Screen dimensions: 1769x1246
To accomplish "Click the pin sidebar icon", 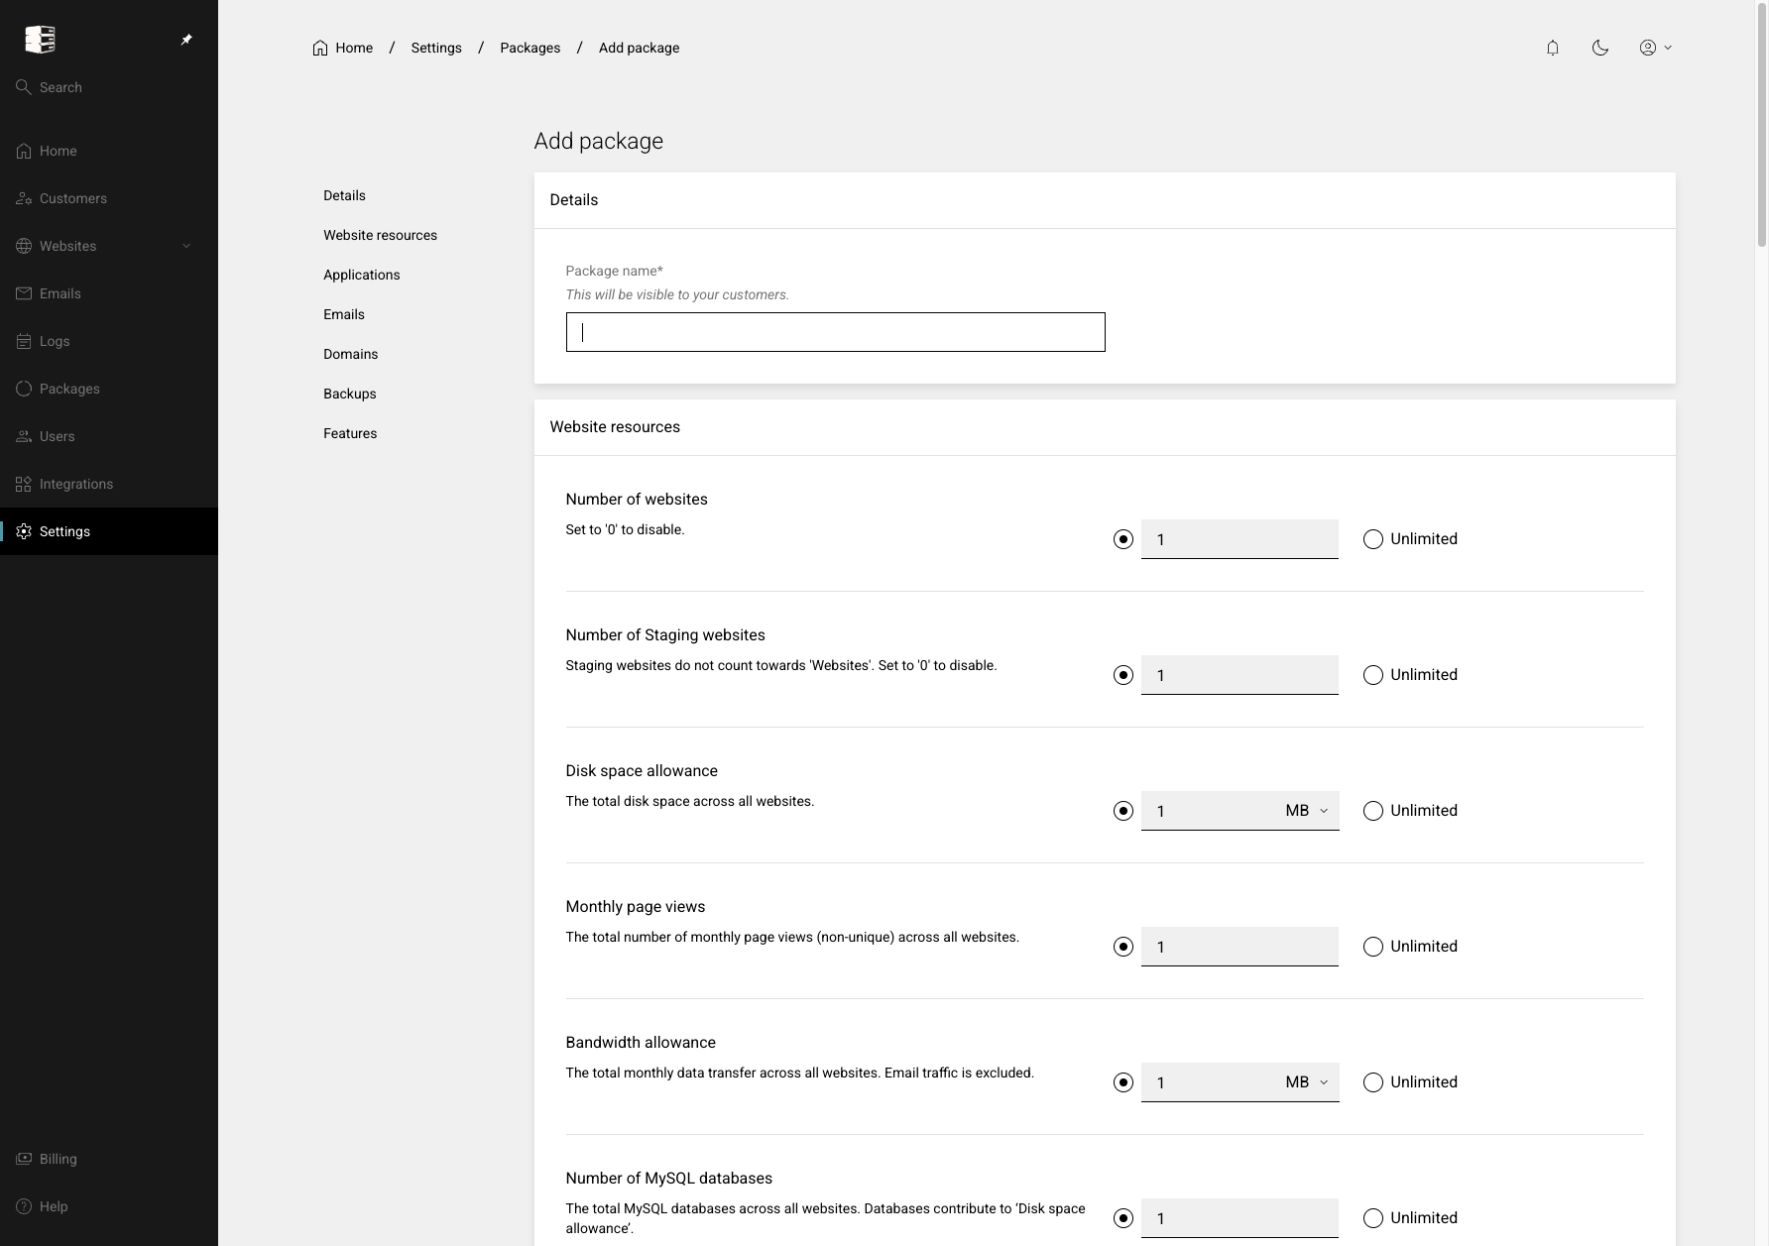I will (x=186, y=40).
